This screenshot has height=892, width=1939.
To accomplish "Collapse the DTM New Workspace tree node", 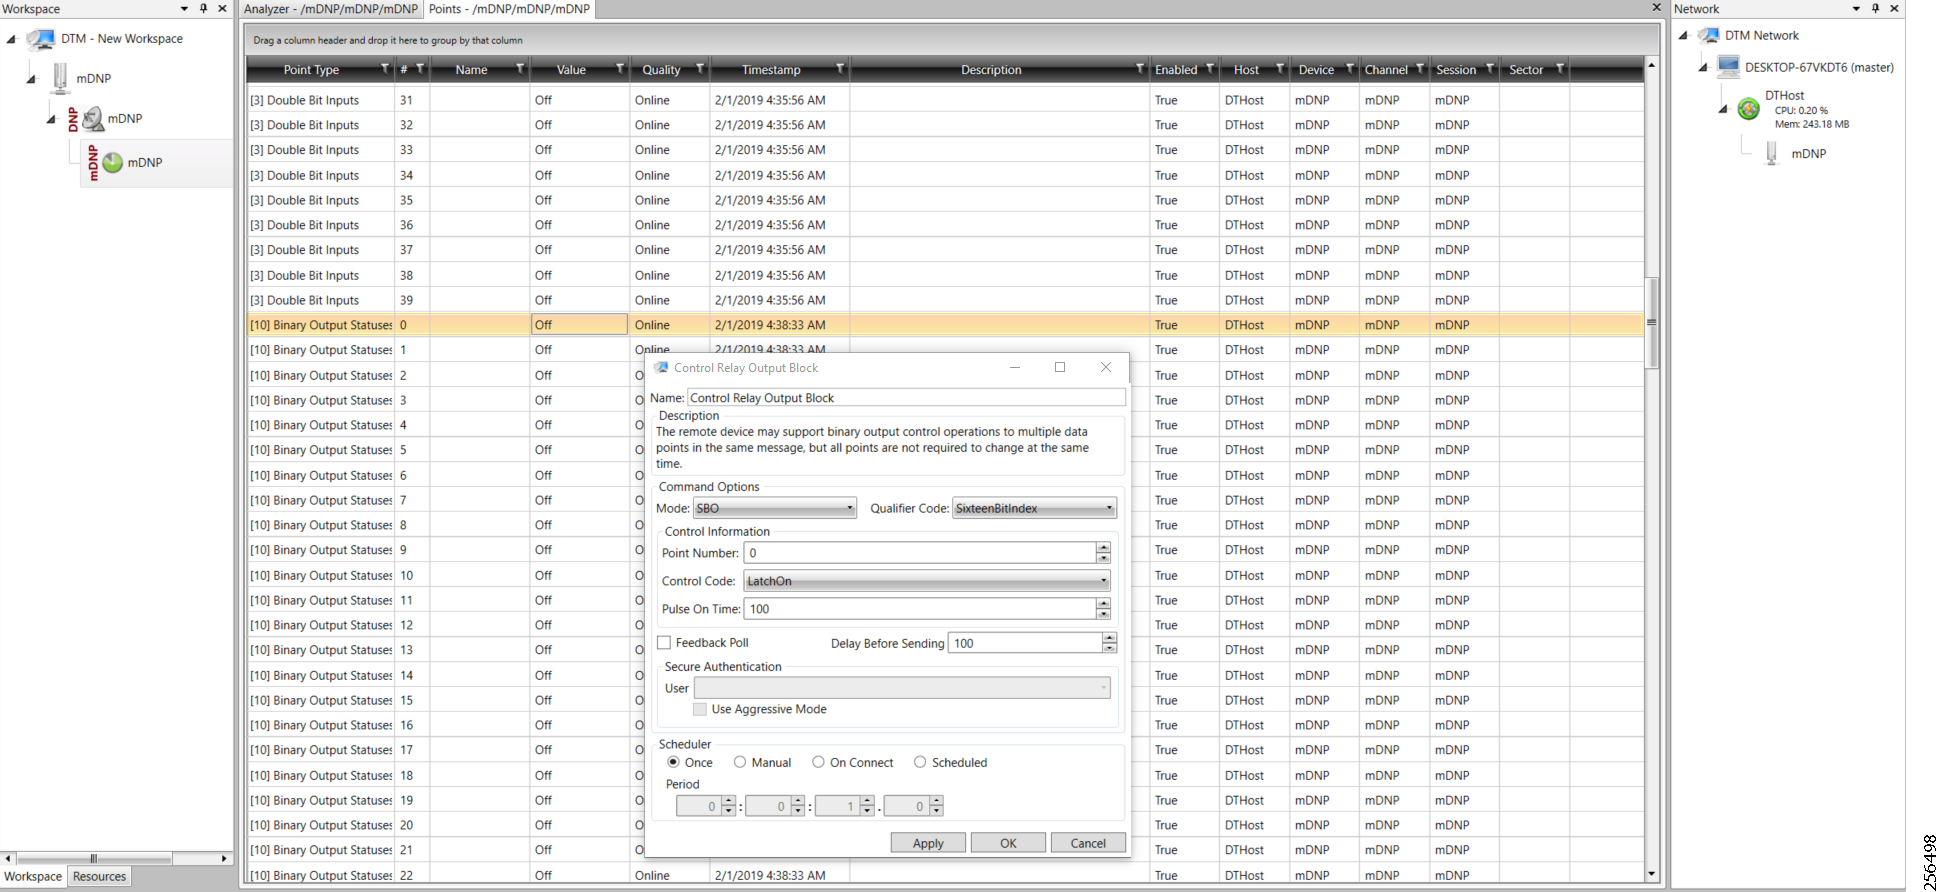I will 11,40.
